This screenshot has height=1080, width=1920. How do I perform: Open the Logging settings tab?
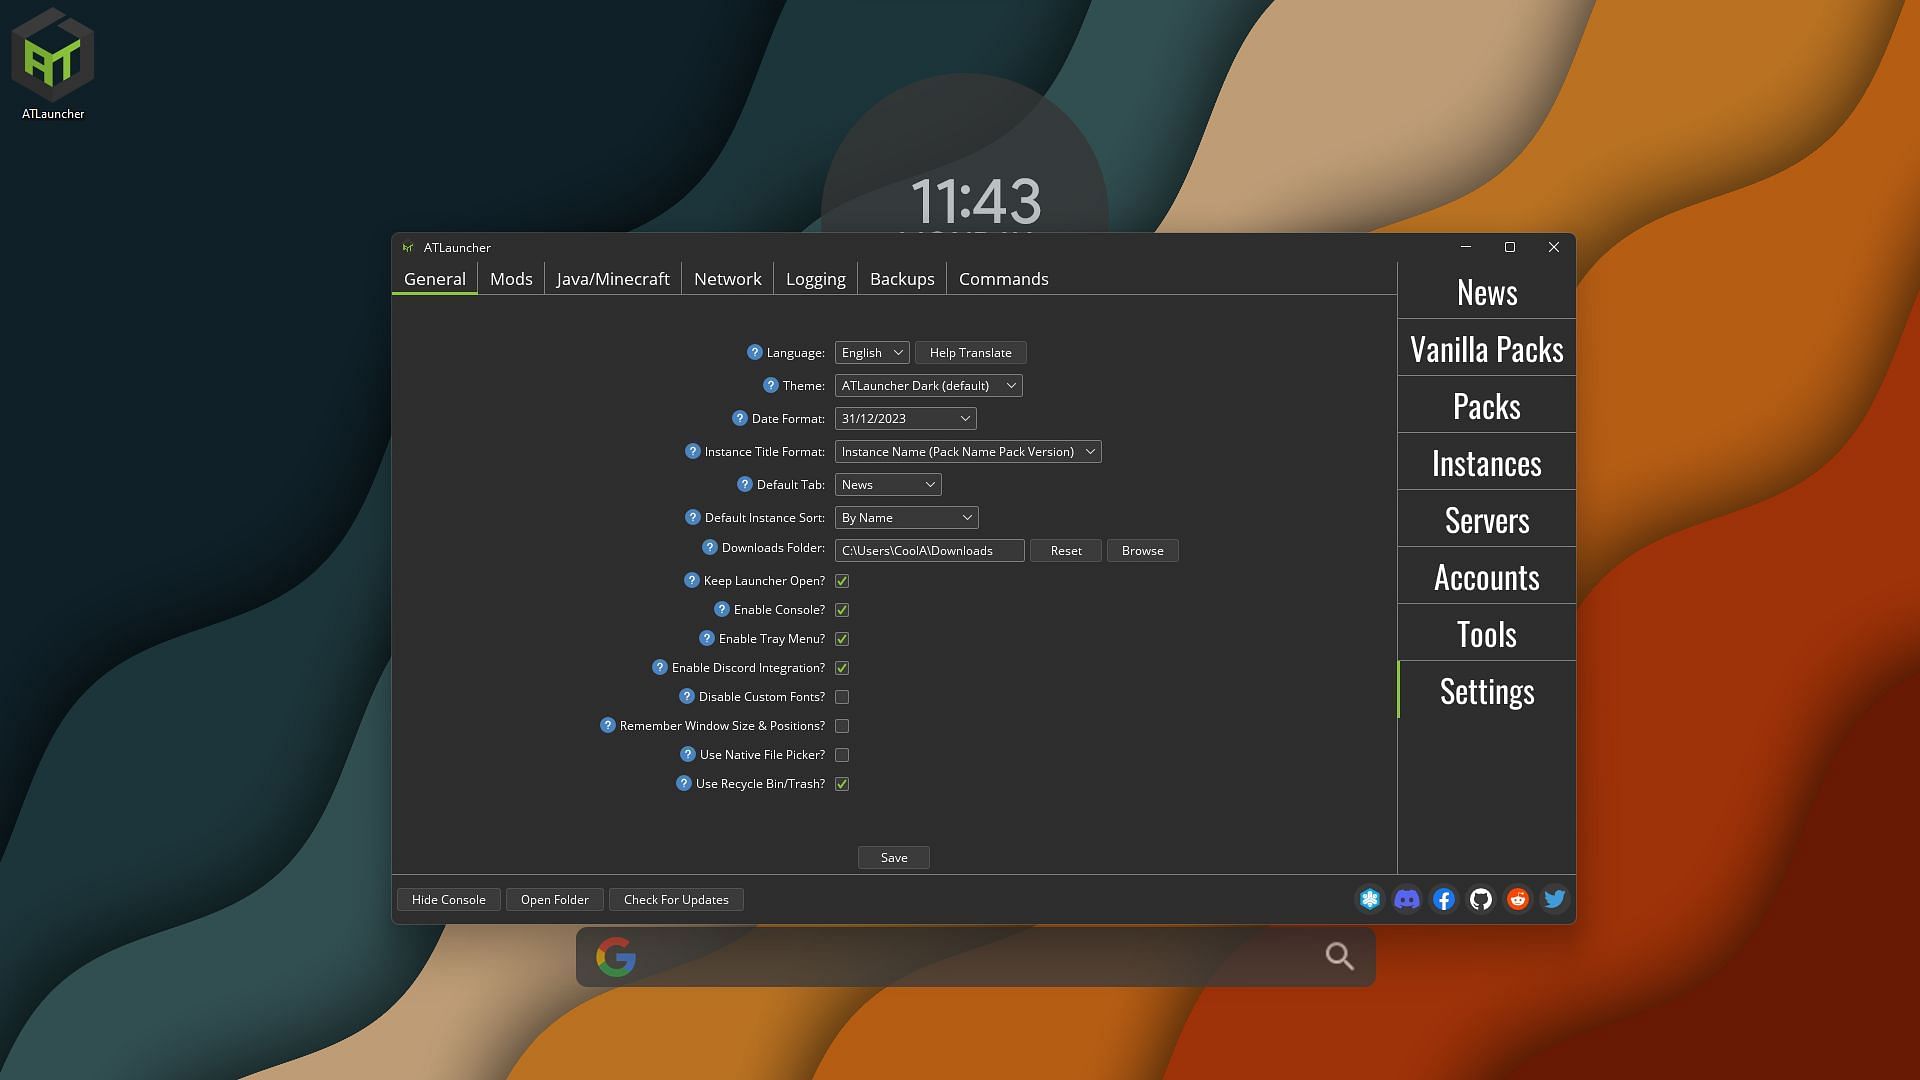click(x=816, y=279)
